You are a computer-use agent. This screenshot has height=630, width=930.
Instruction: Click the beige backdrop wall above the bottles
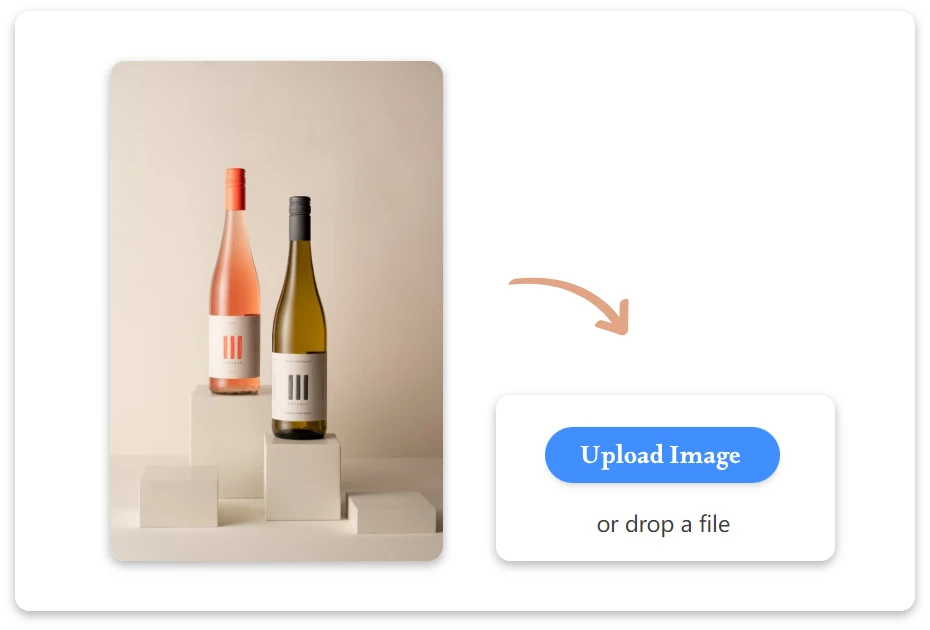[276, 113]
